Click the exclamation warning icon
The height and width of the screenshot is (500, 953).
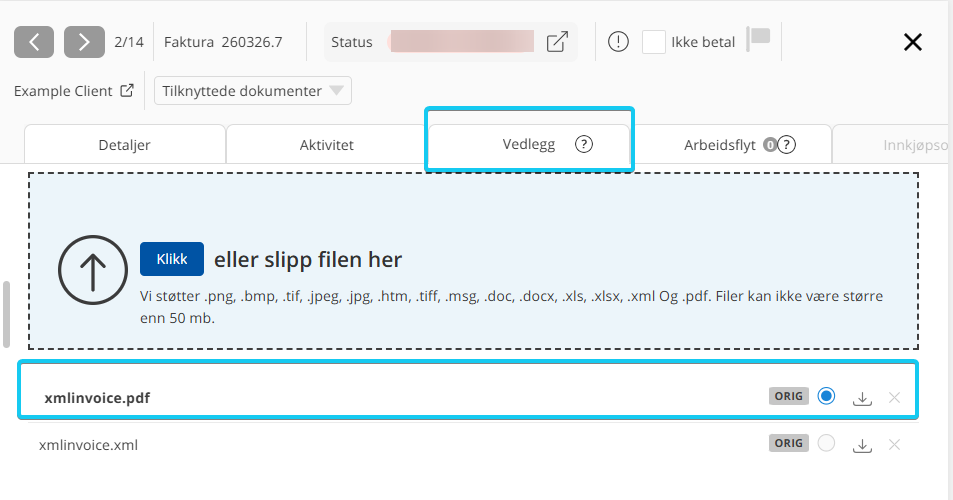coord(618,42)
